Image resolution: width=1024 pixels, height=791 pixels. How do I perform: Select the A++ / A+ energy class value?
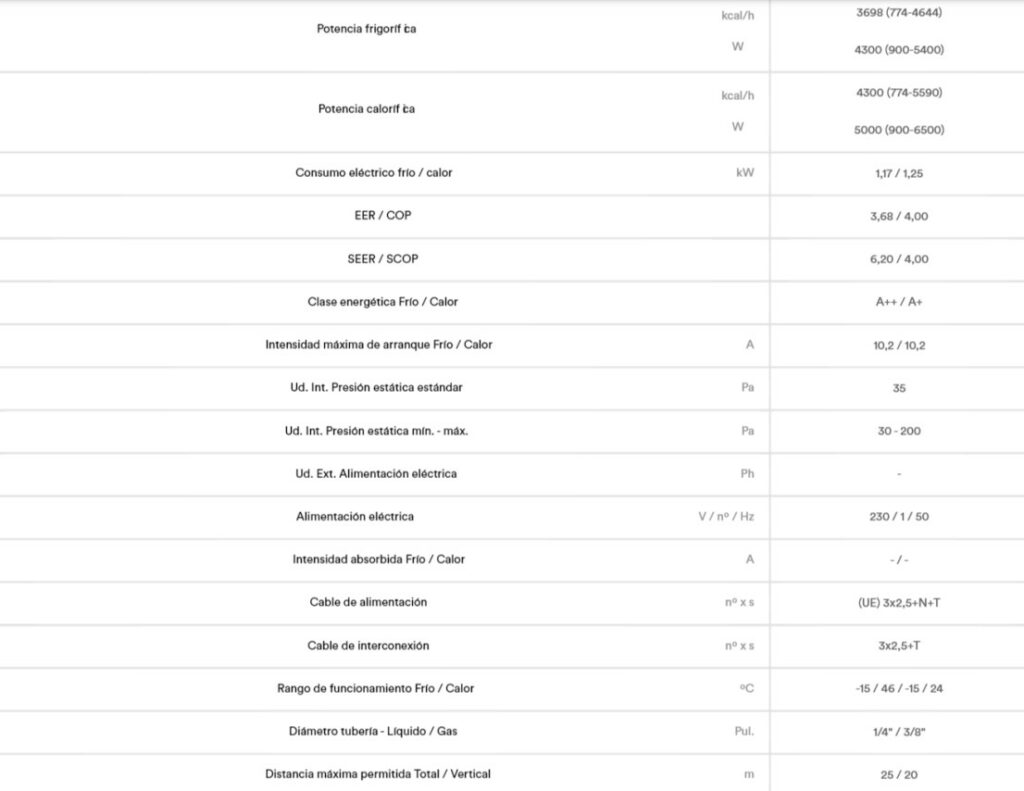coord(899,302)
